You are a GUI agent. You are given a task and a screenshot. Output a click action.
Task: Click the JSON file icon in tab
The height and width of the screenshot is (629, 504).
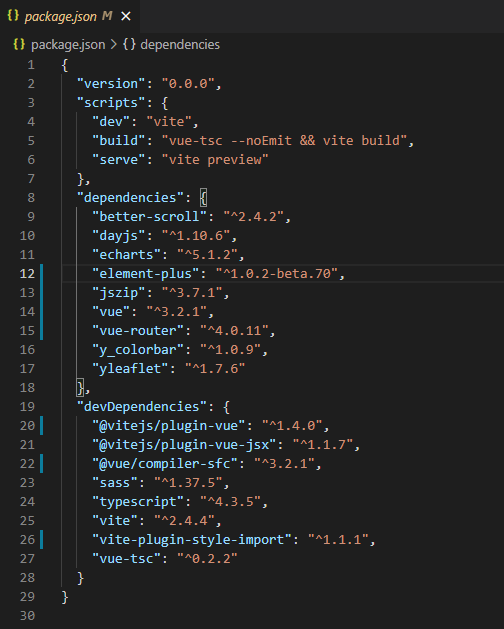tap(13, 16)
